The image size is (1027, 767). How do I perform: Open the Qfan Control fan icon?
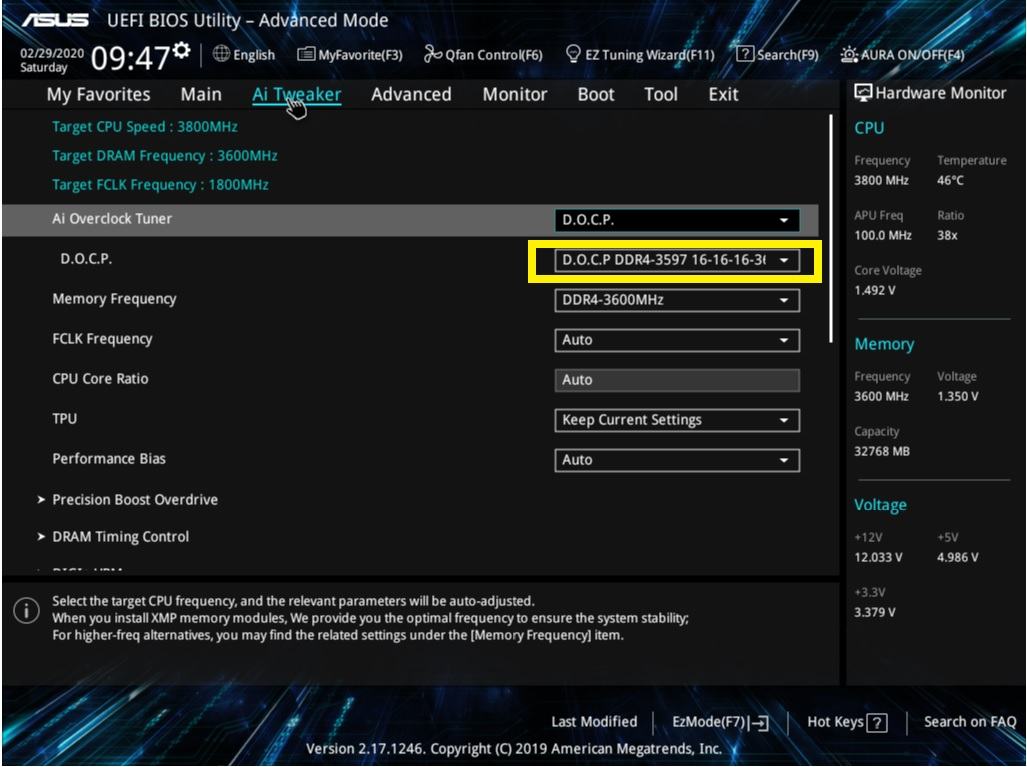tap(432, 54)
